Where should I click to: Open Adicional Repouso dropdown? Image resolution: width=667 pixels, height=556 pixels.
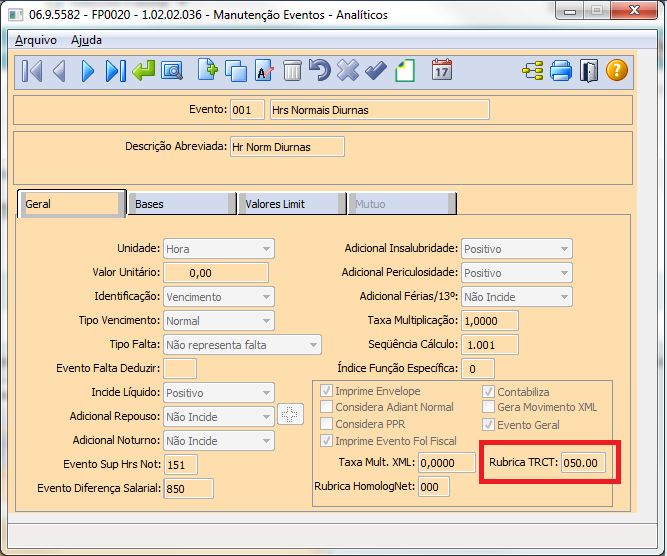click(219, 416)
